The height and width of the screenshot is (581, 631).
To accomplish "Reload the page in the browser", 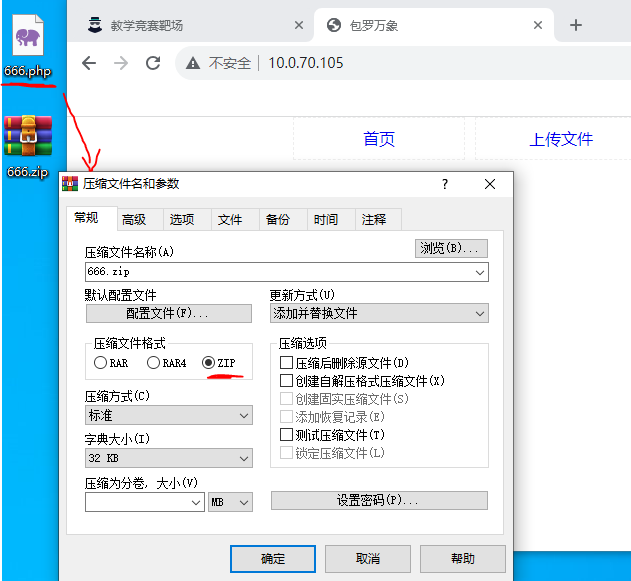I will click(153, 63).
